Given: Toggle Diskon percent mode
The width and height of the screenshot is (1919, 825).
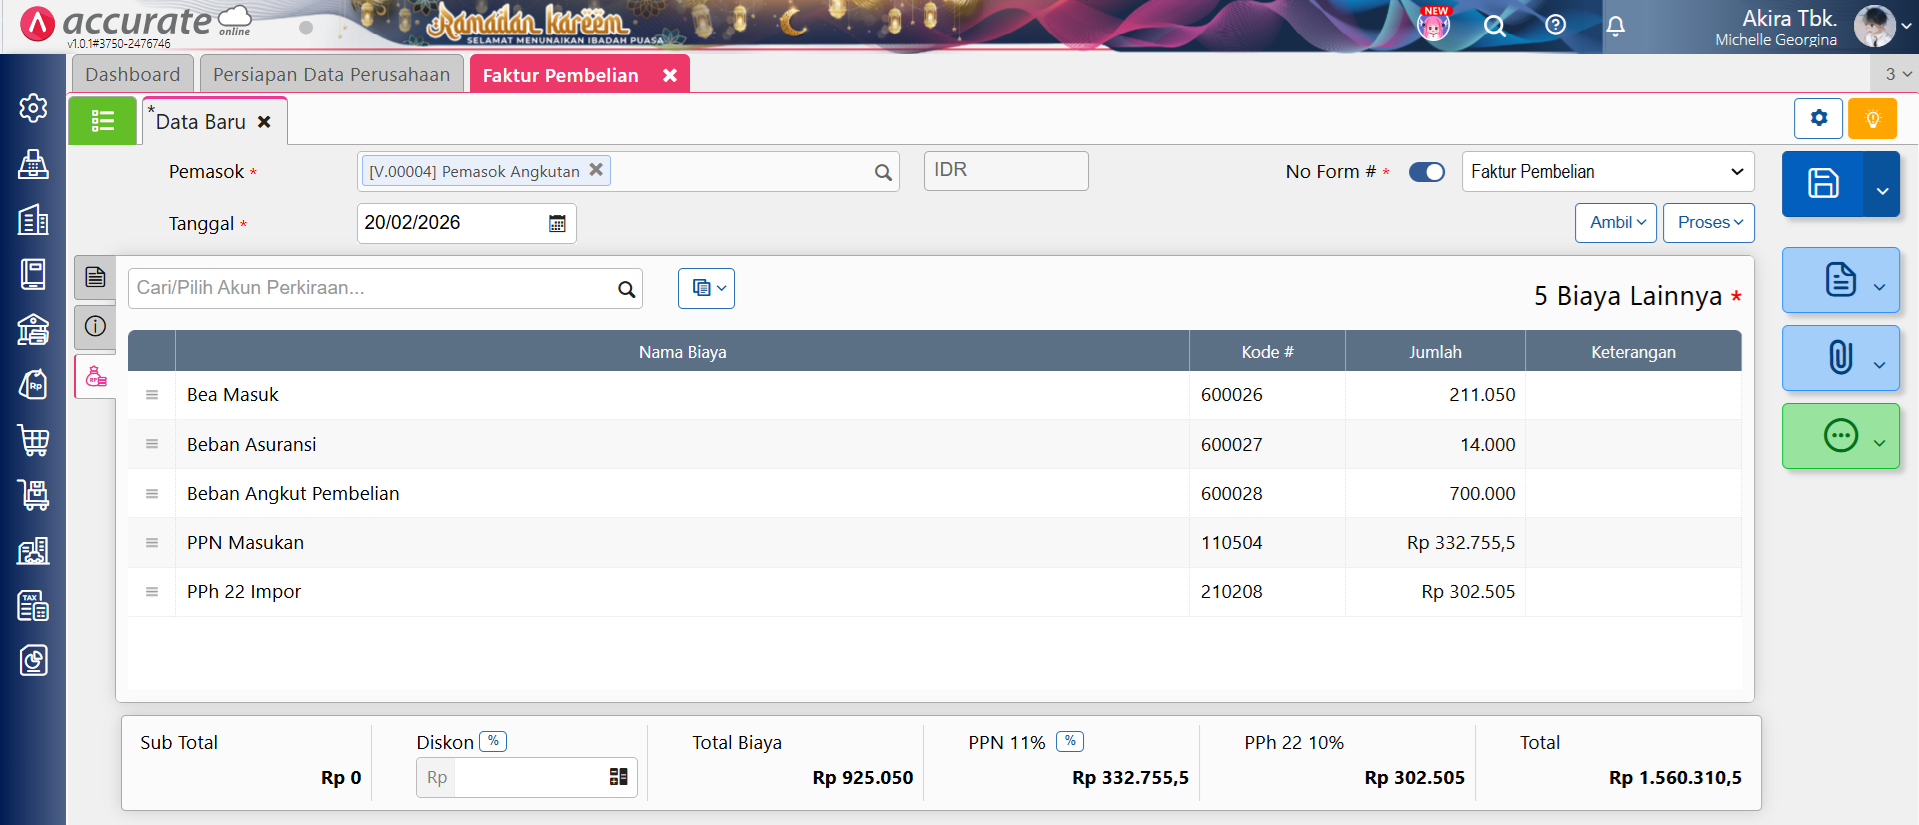Looking at the screenshot, I should [493, 741].
